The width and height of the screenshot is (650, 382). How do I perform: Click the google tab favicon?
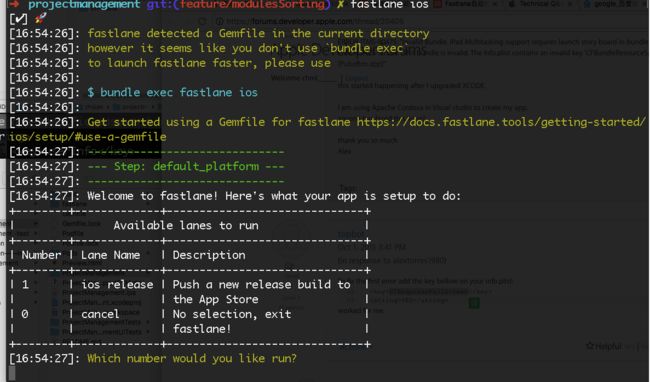click(x=587, y=5)
